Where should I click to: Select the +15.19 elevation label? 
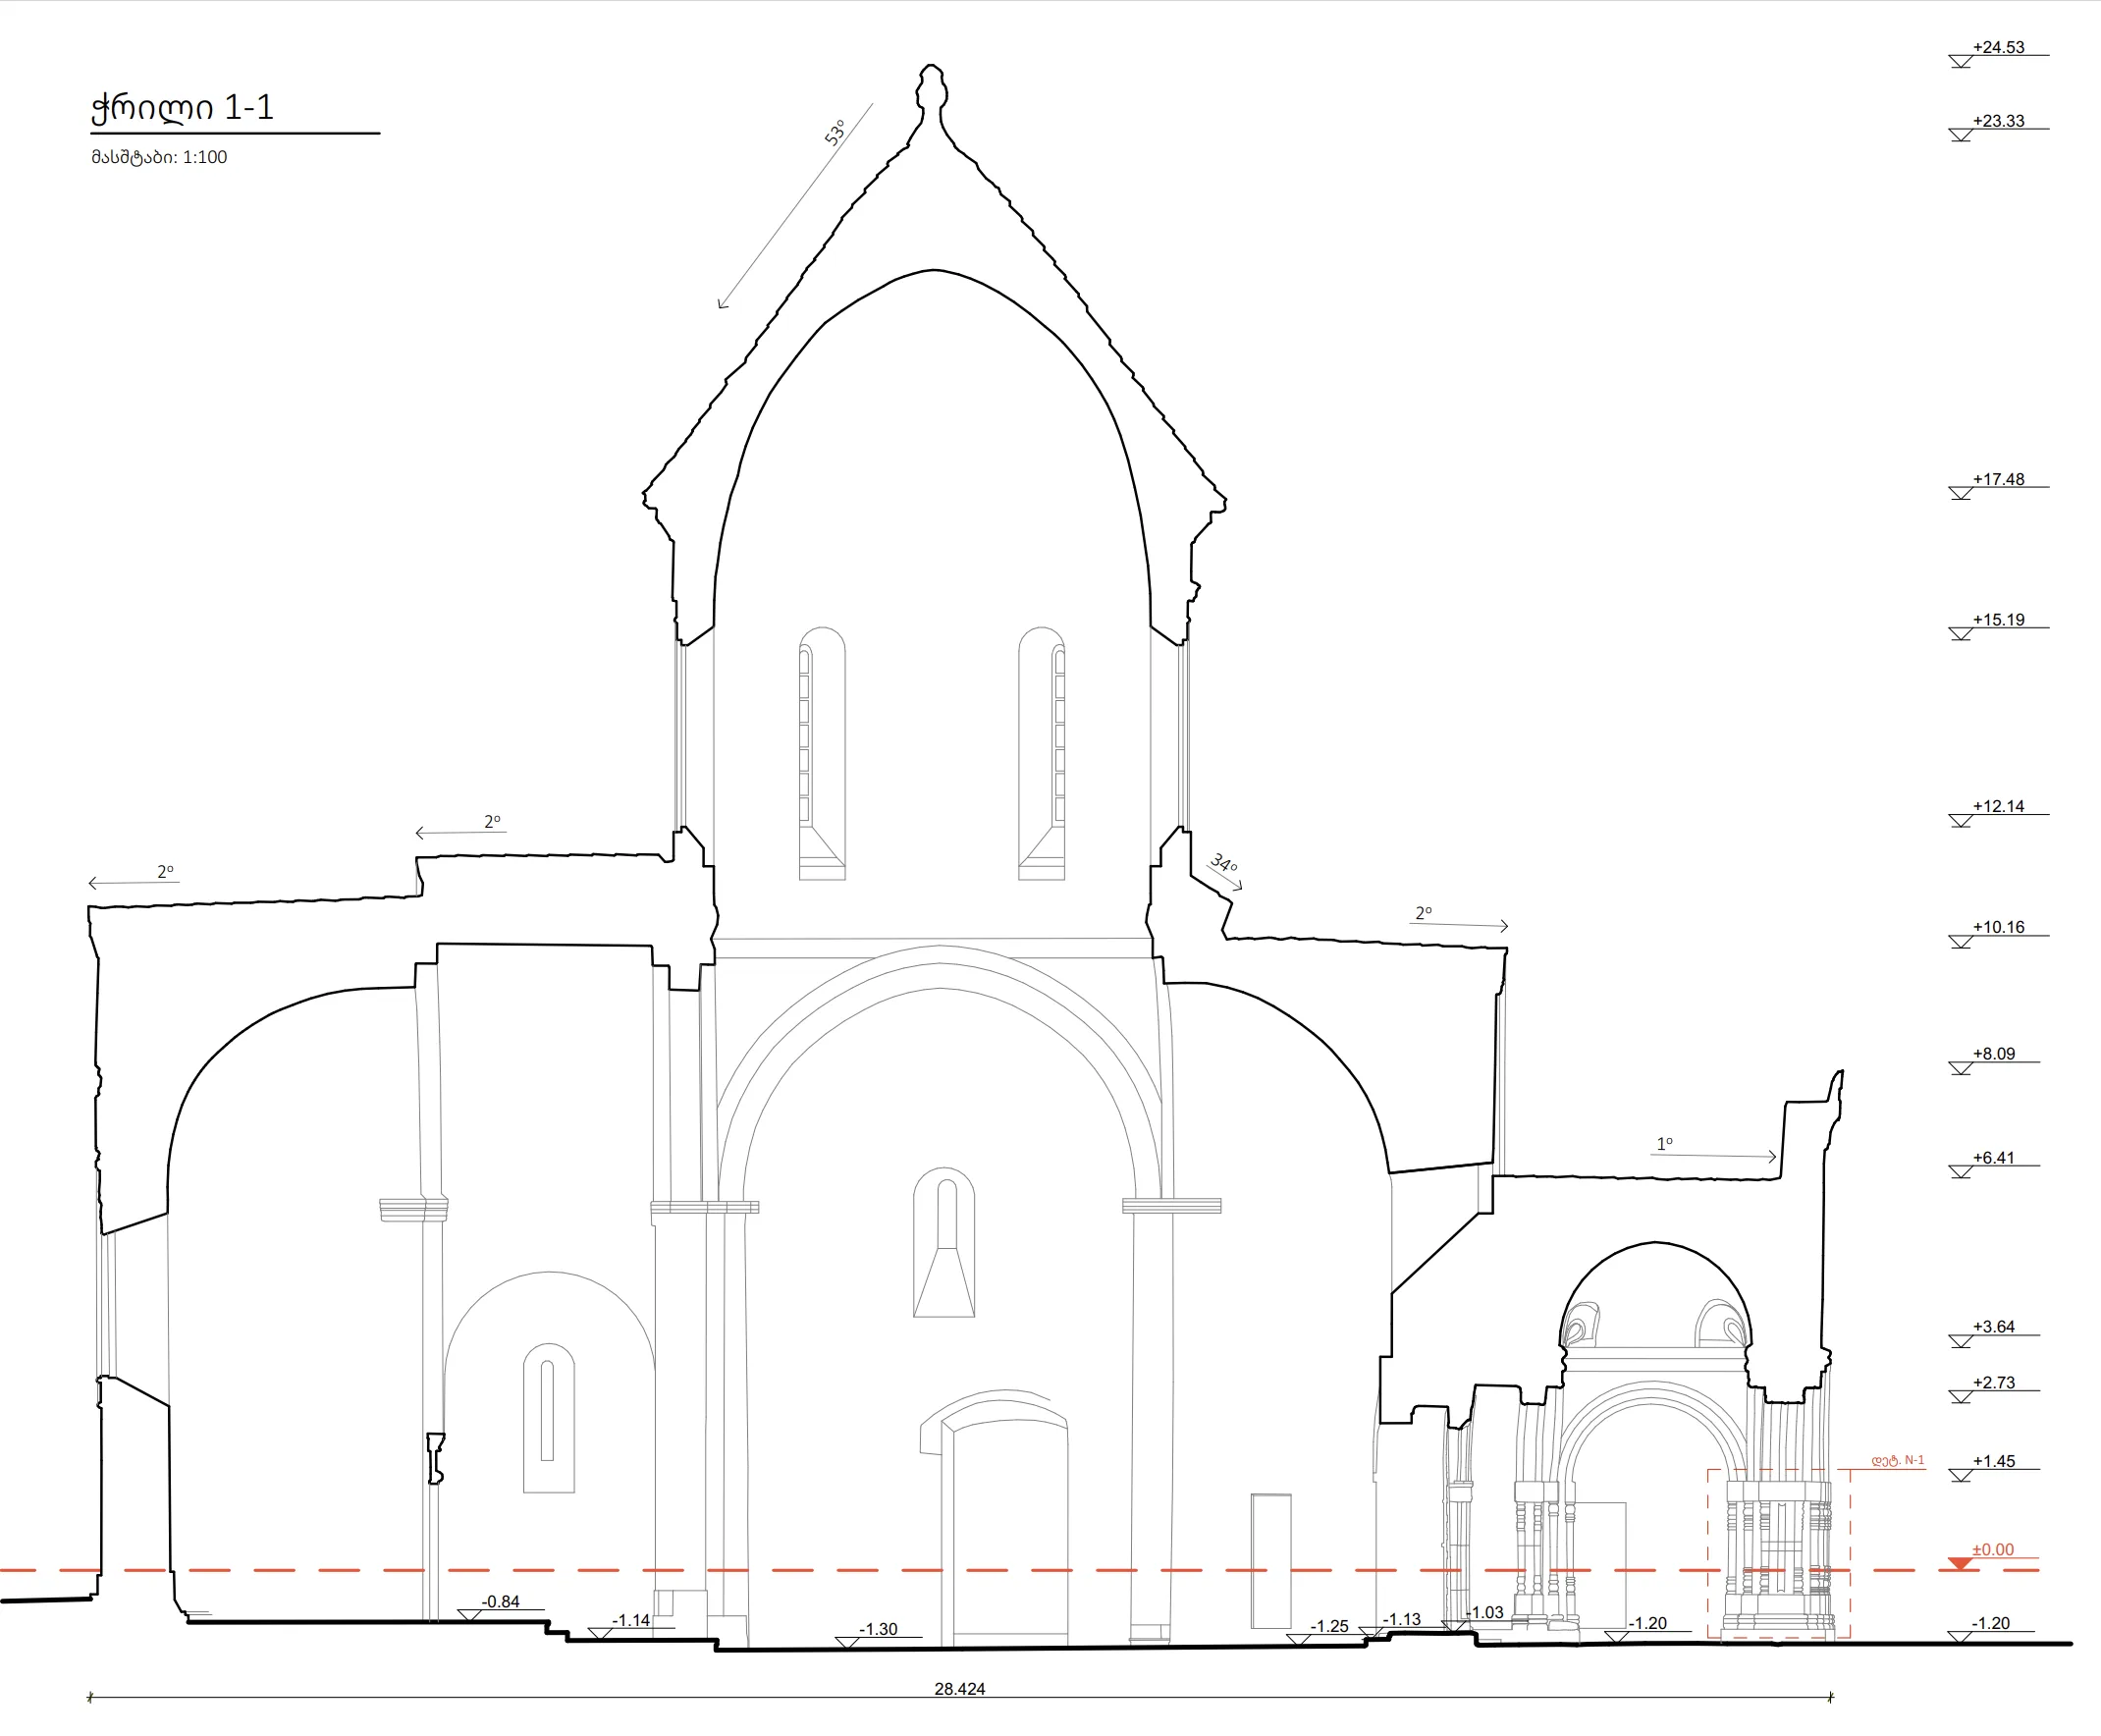coord(1998,620)
